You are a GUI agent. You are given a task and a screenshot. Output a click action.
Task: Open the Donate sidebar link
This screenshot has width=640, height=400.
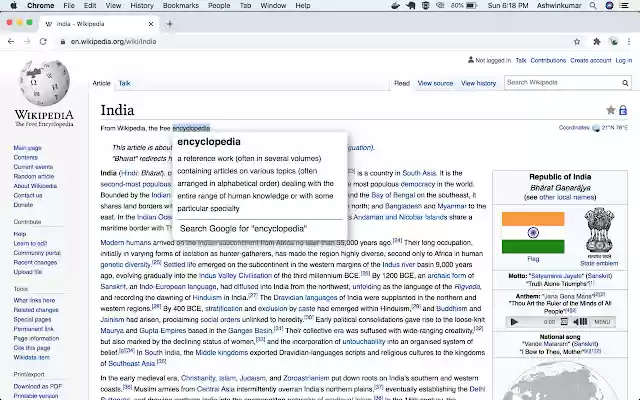[x=23, y=205]
